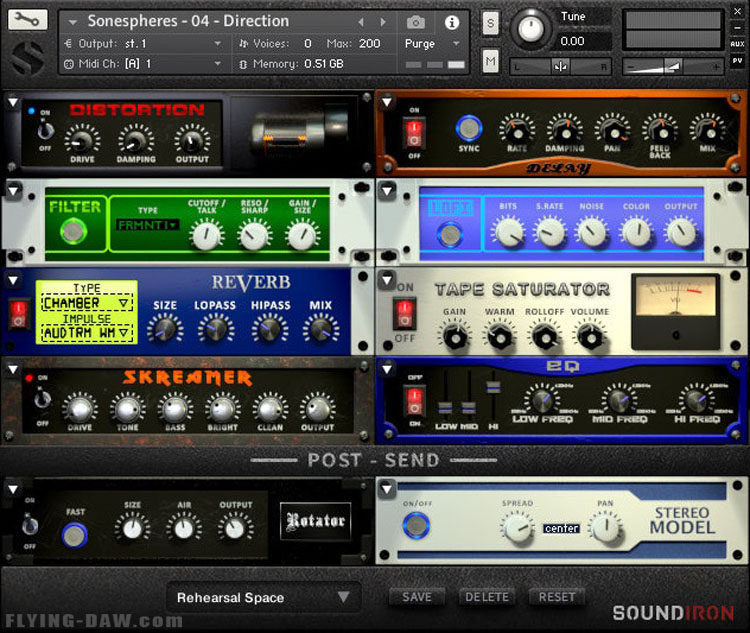Open the wrench instrument edit mode

27,20
